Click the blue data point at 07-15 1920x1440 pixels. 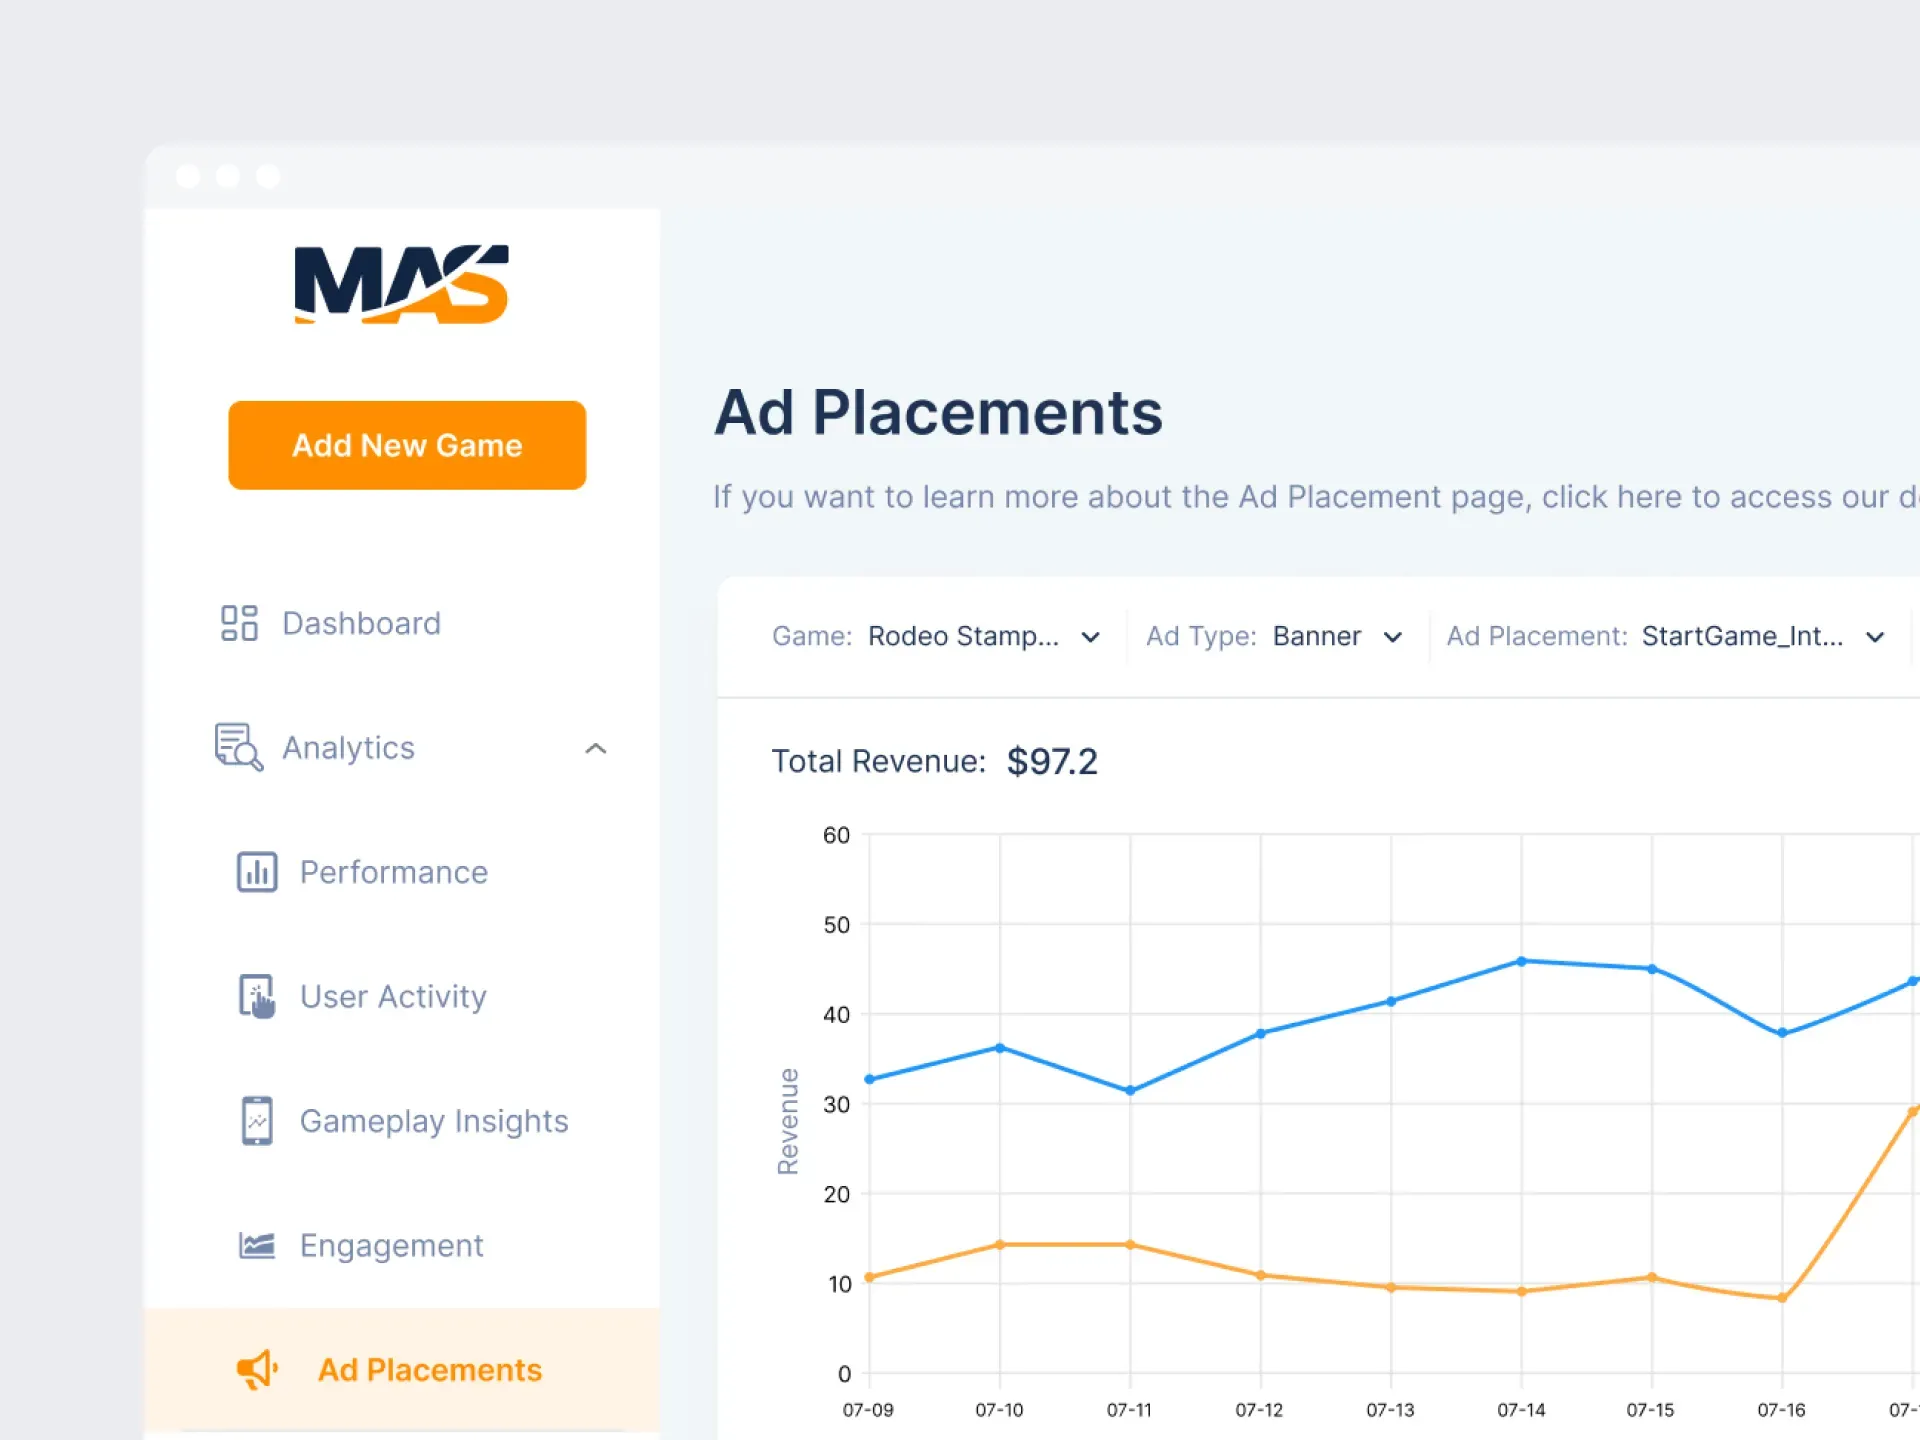pos(1652,969)
